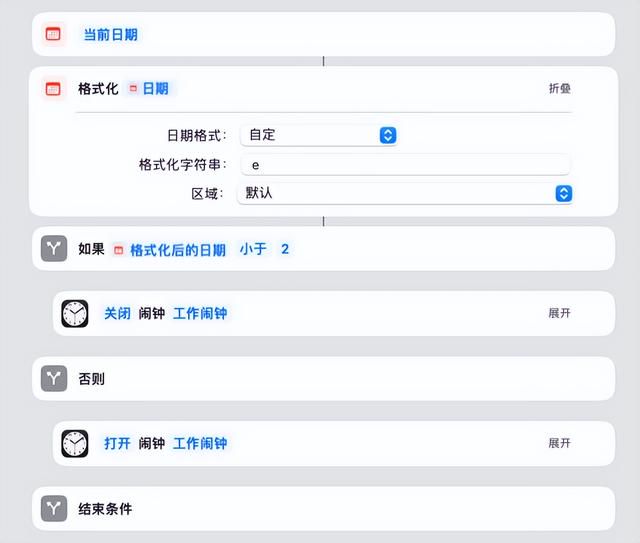This screenshot has width=640, height=543.
Task: Expand the 打开 闹钟 action via 展开
Action: click(560, 443)
